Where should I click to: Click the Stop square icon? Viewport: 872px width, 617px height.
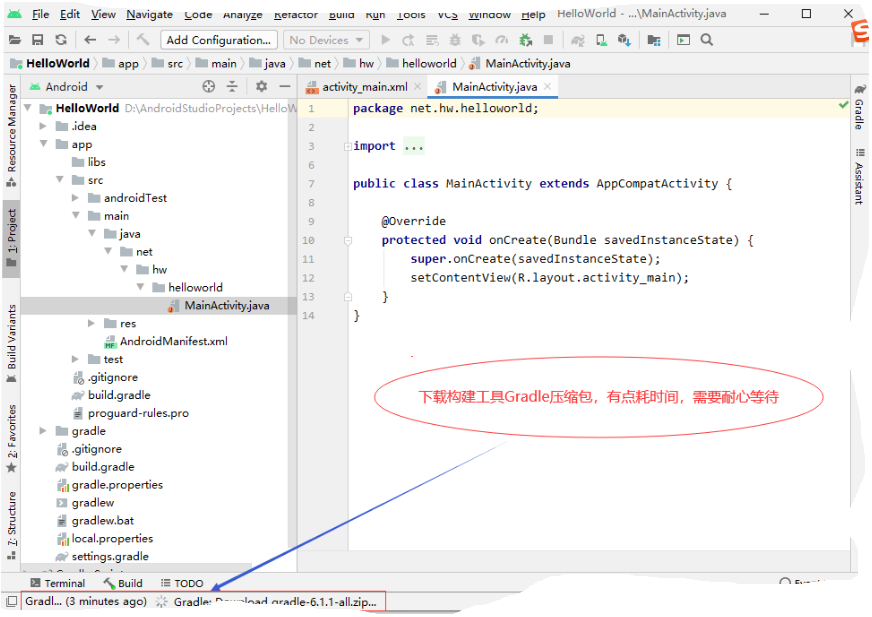click(x=548, y=40)
